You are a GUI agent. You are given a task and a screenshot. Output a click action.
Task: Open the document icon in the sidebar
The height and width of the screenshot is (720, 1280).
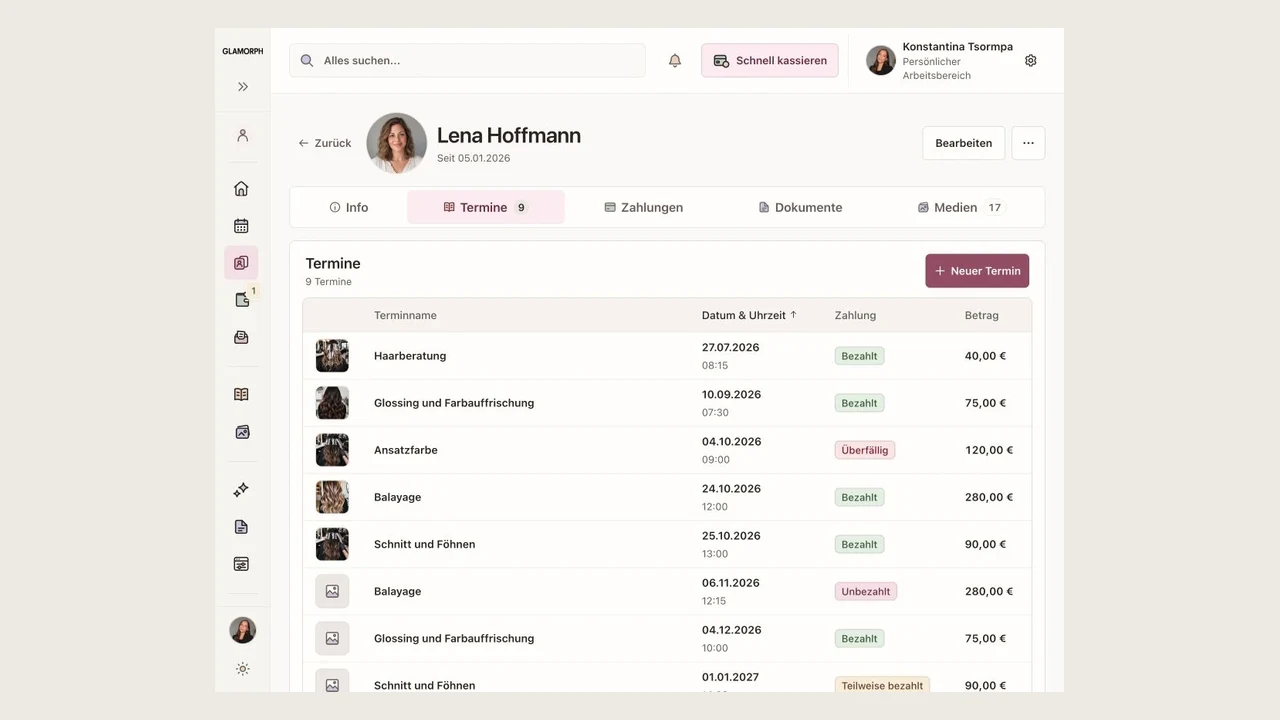point(241,527)
